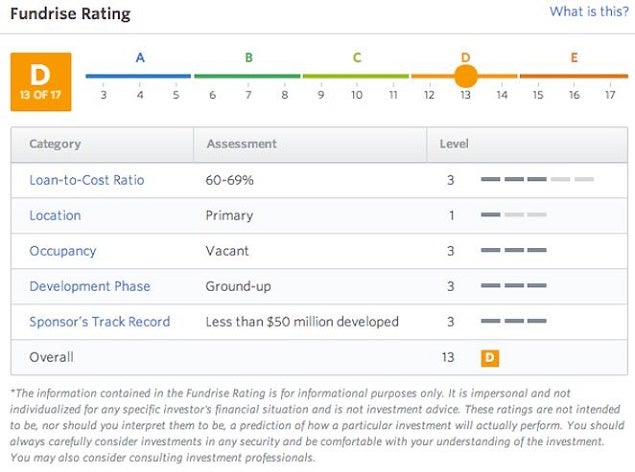This screenshot has width=635, height=472.
Task: Click the green B segment of rating scale
Action: pos(247,76)
